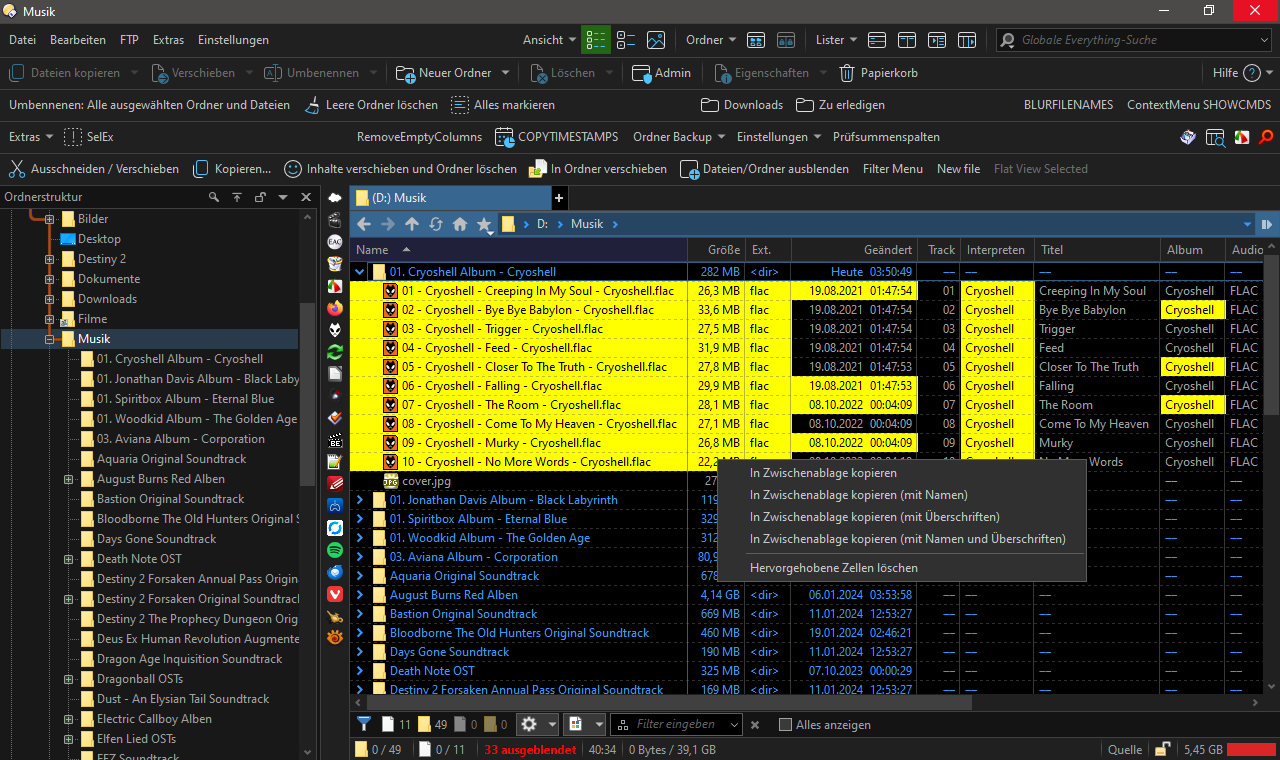Open the favorites star button
Screen dimensions: 1280x760
[485, 224]
